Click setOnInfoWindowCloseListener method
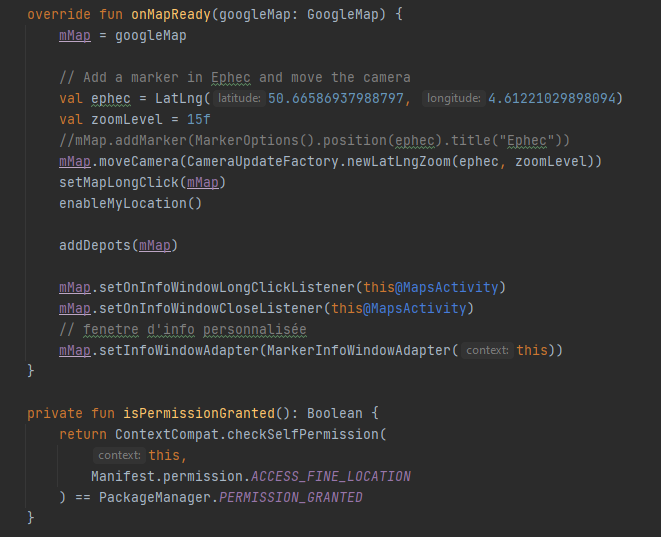661x537 pixels. coord(211,309)
